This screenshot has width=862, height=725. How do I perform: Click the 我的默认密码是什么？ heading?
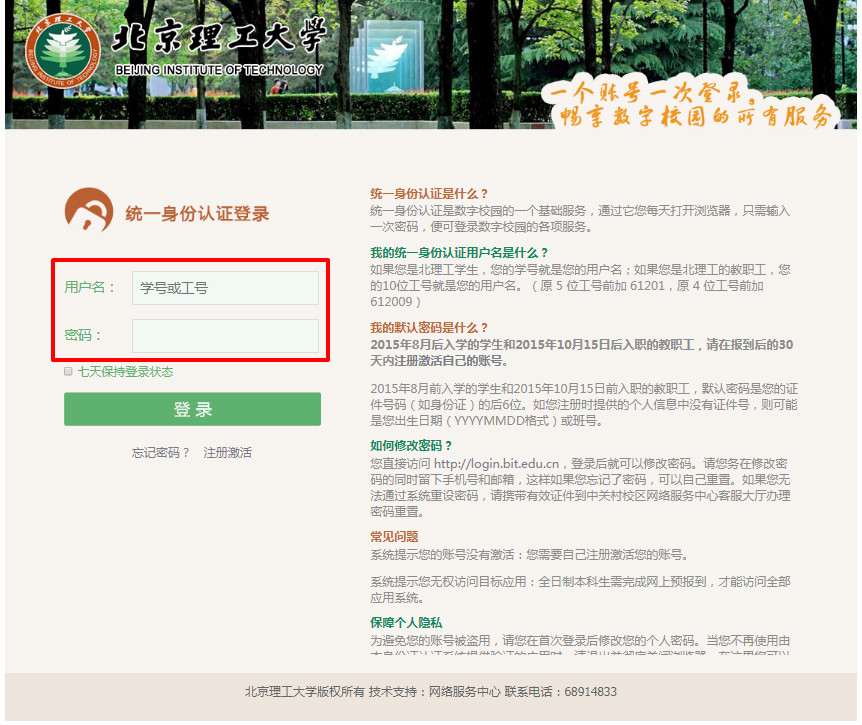[x=429, y=327]
